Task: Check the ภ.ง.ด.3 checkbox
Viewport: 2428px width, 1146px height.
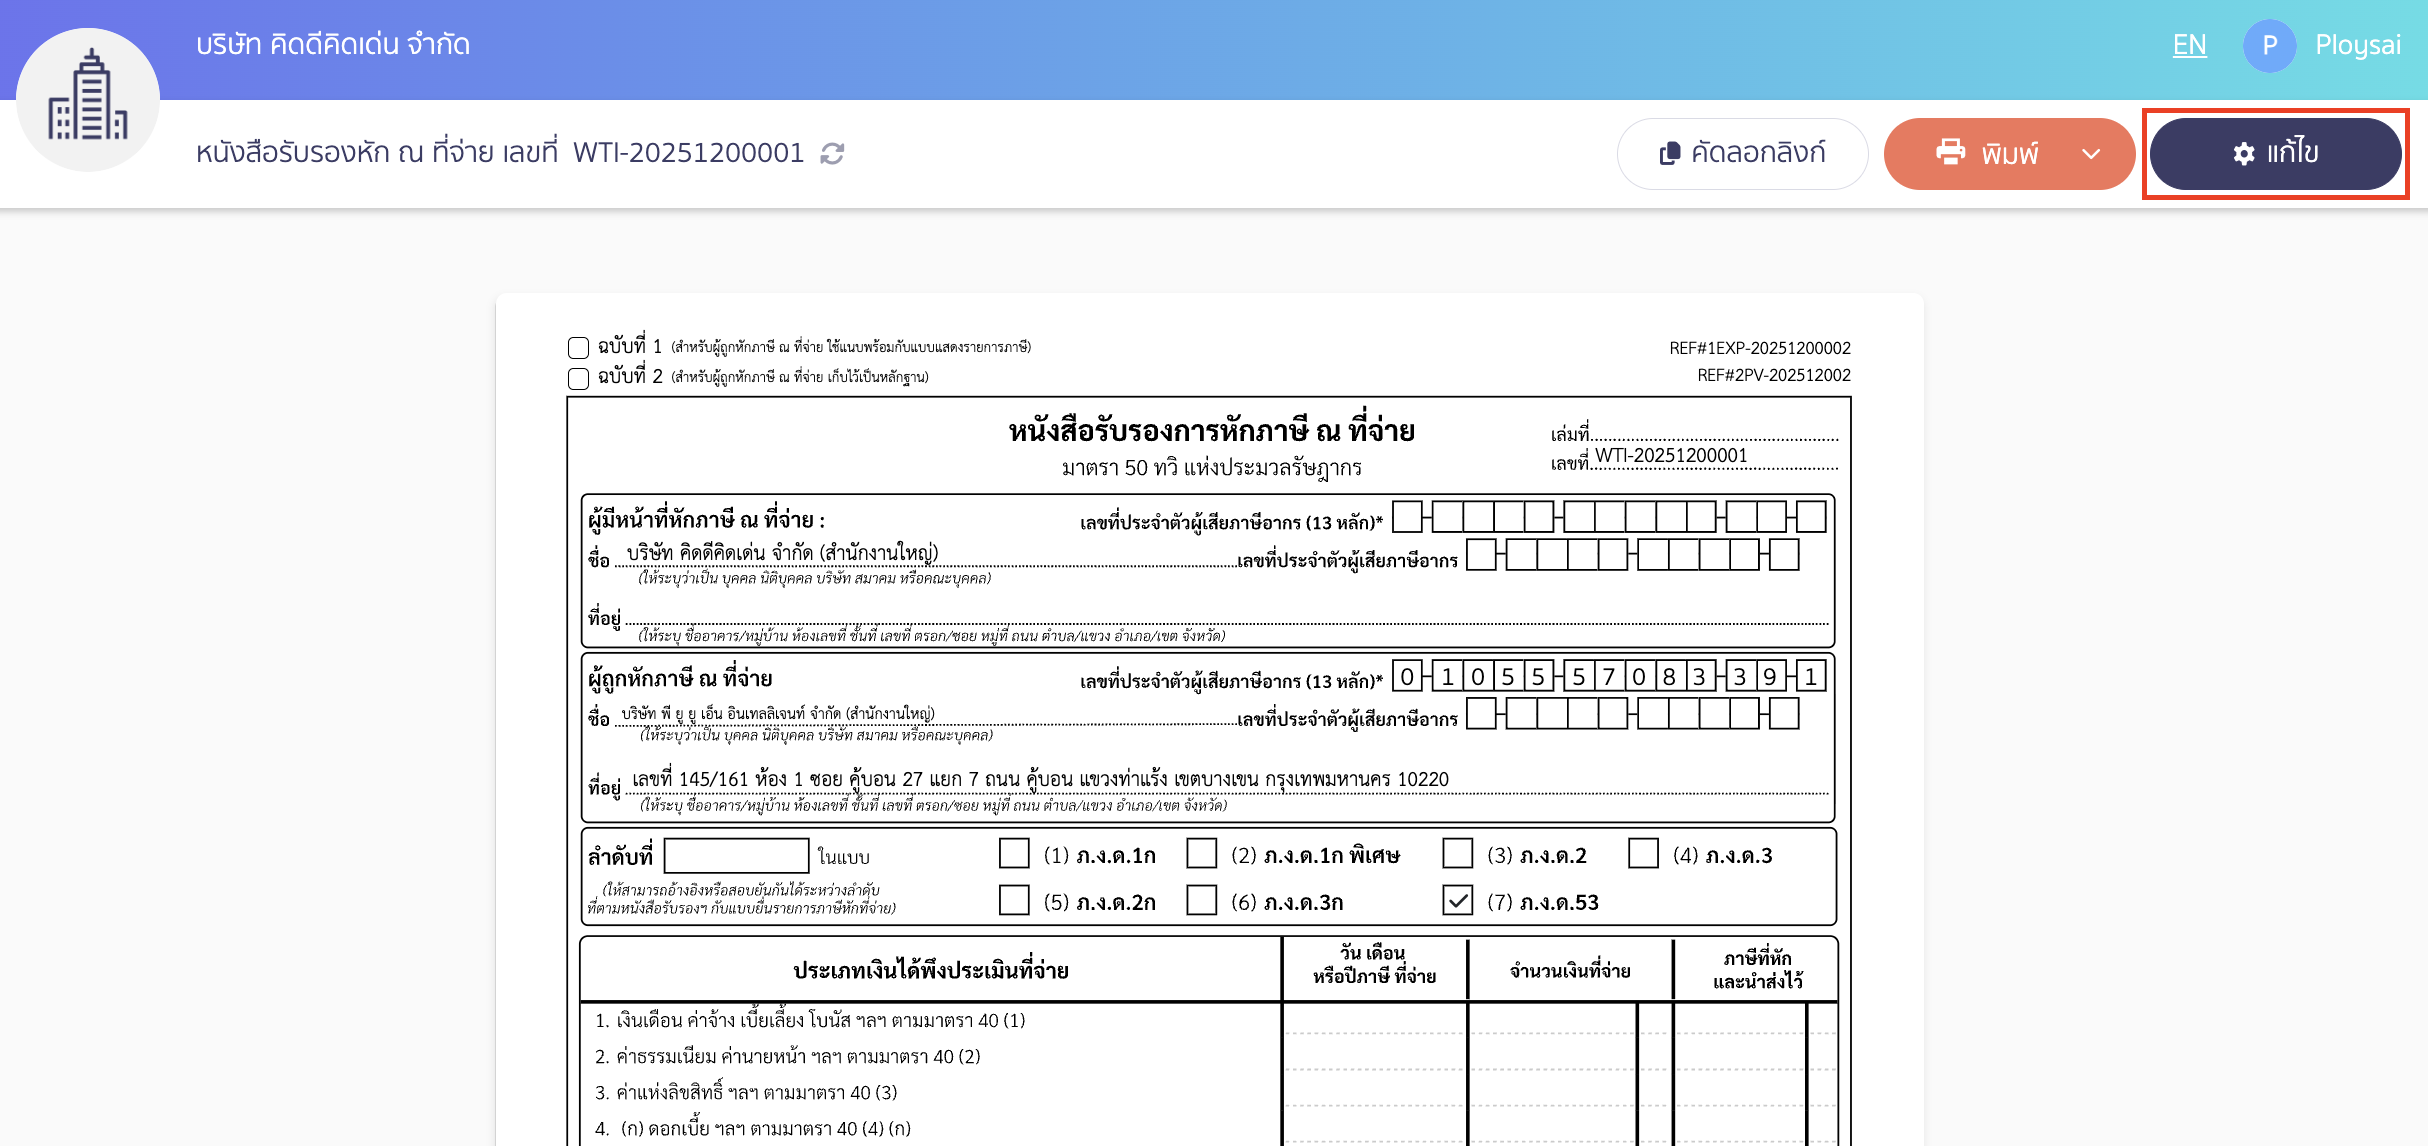Action: coord(1644,854)
